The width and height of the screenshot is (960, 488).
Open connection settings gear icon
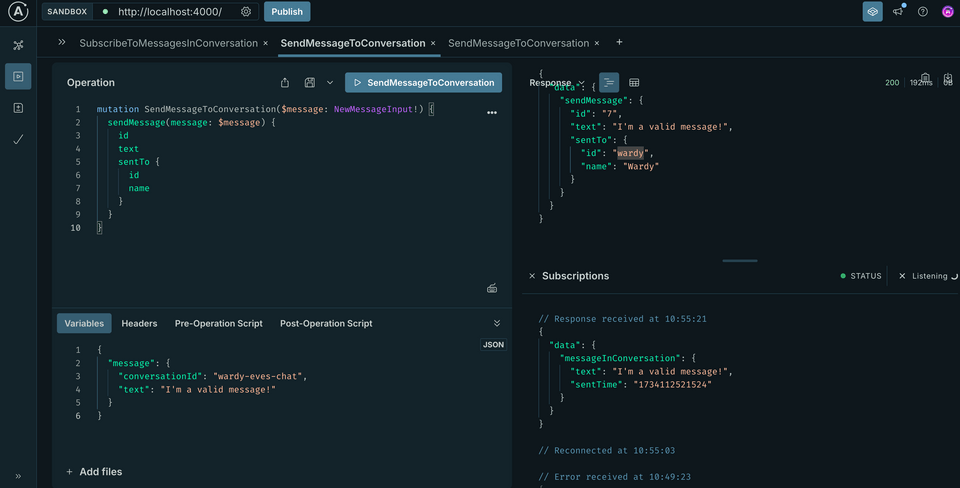click(246, 12)
